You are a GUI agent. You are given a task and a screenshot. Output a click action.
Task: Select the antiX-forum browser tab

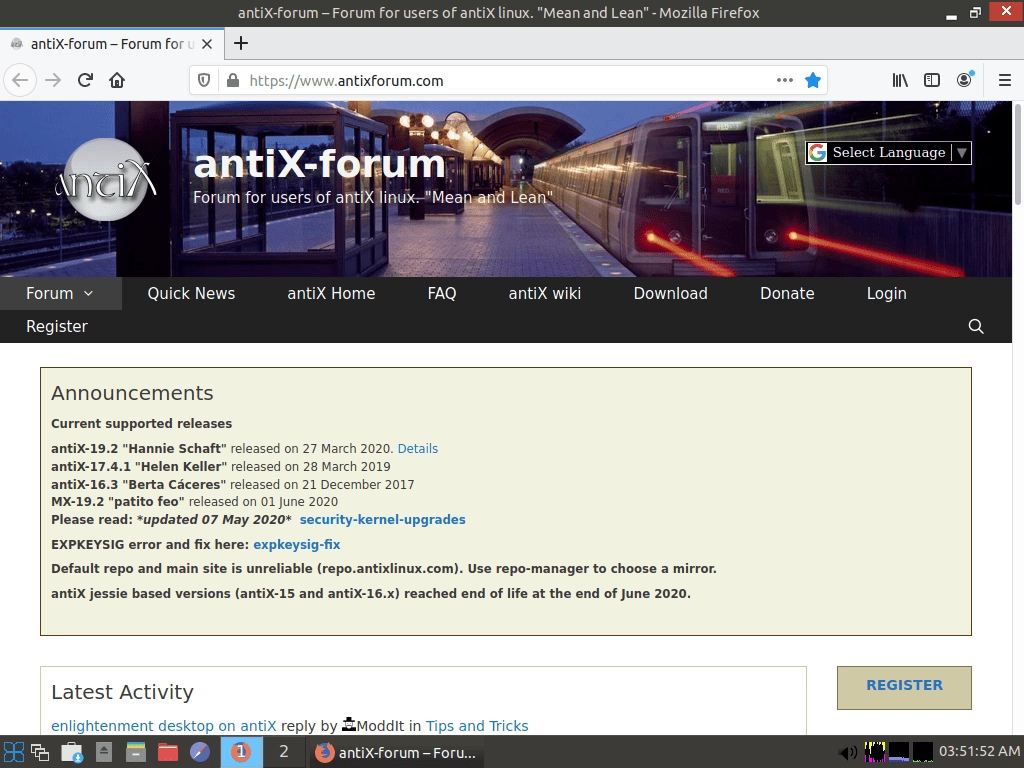tap(112, 44)
